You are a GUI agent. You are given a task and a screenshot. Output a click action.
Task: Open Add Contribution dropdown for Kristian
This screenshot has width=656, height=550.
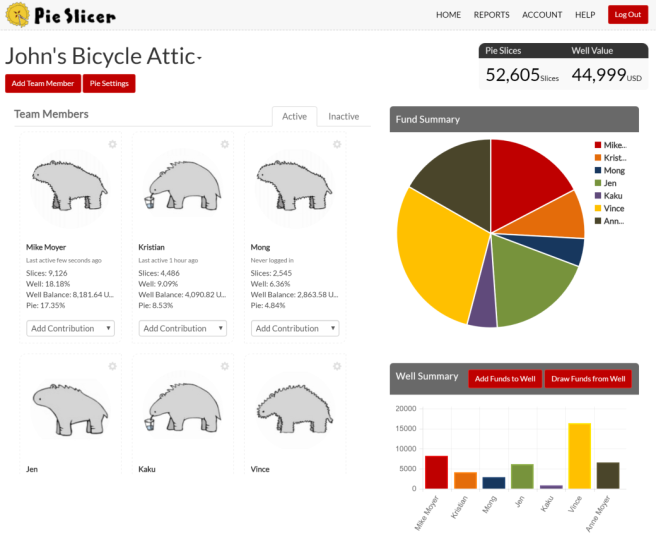(182, 328)
